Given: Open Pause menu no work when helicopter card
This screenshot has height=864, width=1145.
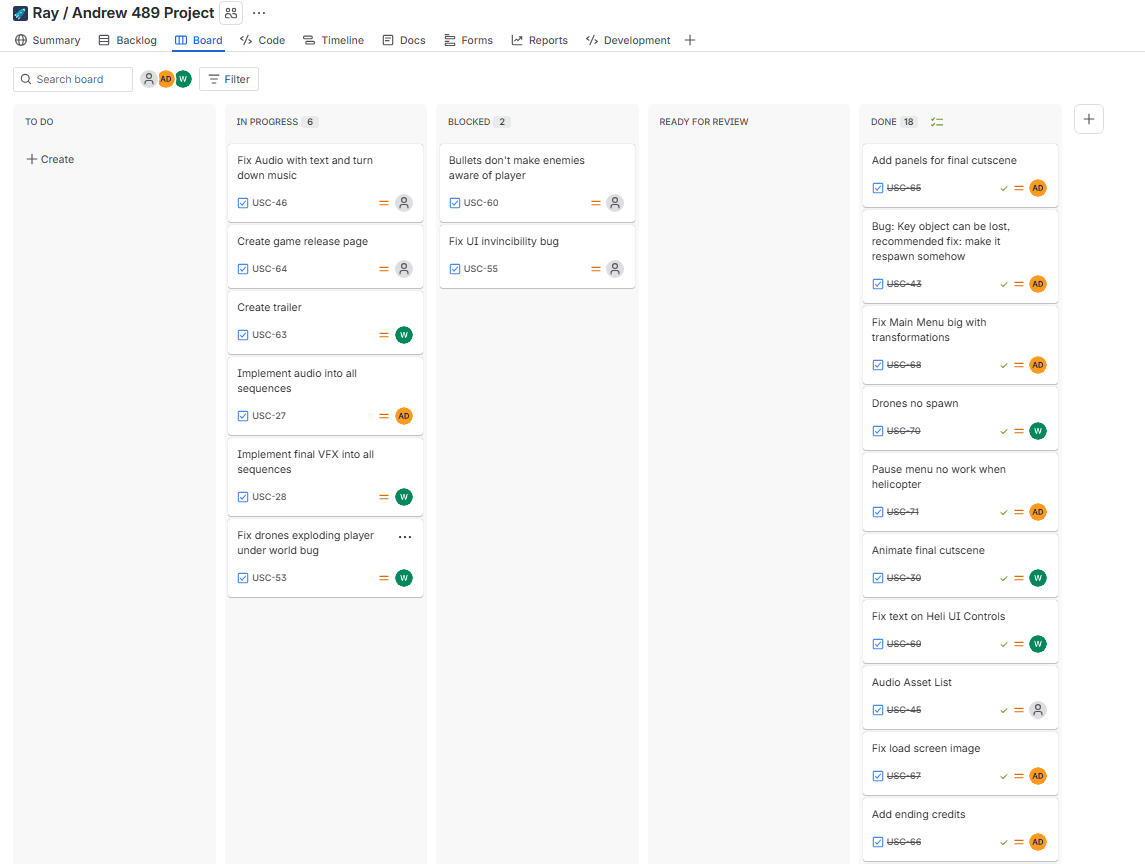Looking at the screenshot, I should pos(960,491).
